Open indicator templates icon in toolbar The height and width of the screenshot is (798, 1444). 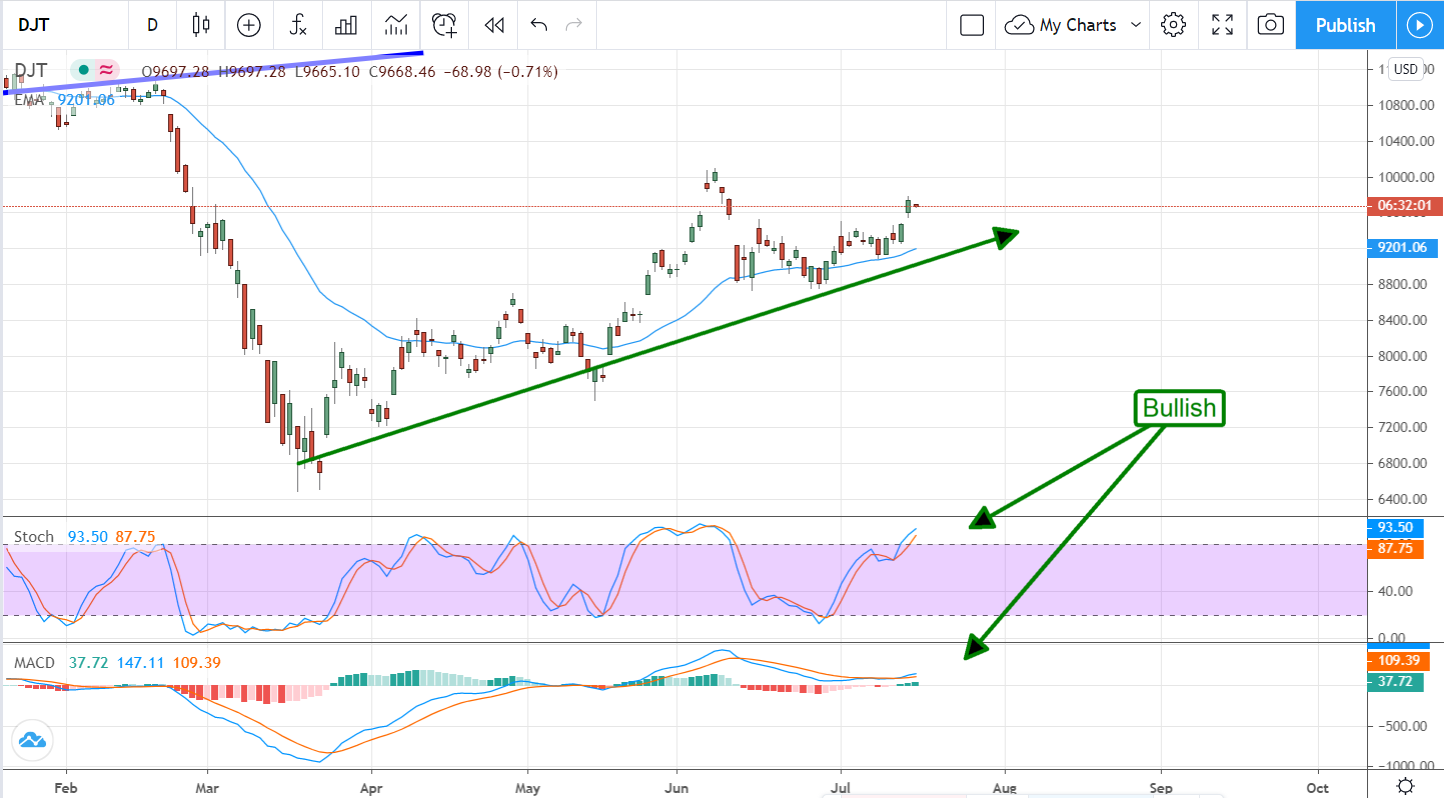tap(396, 25)
